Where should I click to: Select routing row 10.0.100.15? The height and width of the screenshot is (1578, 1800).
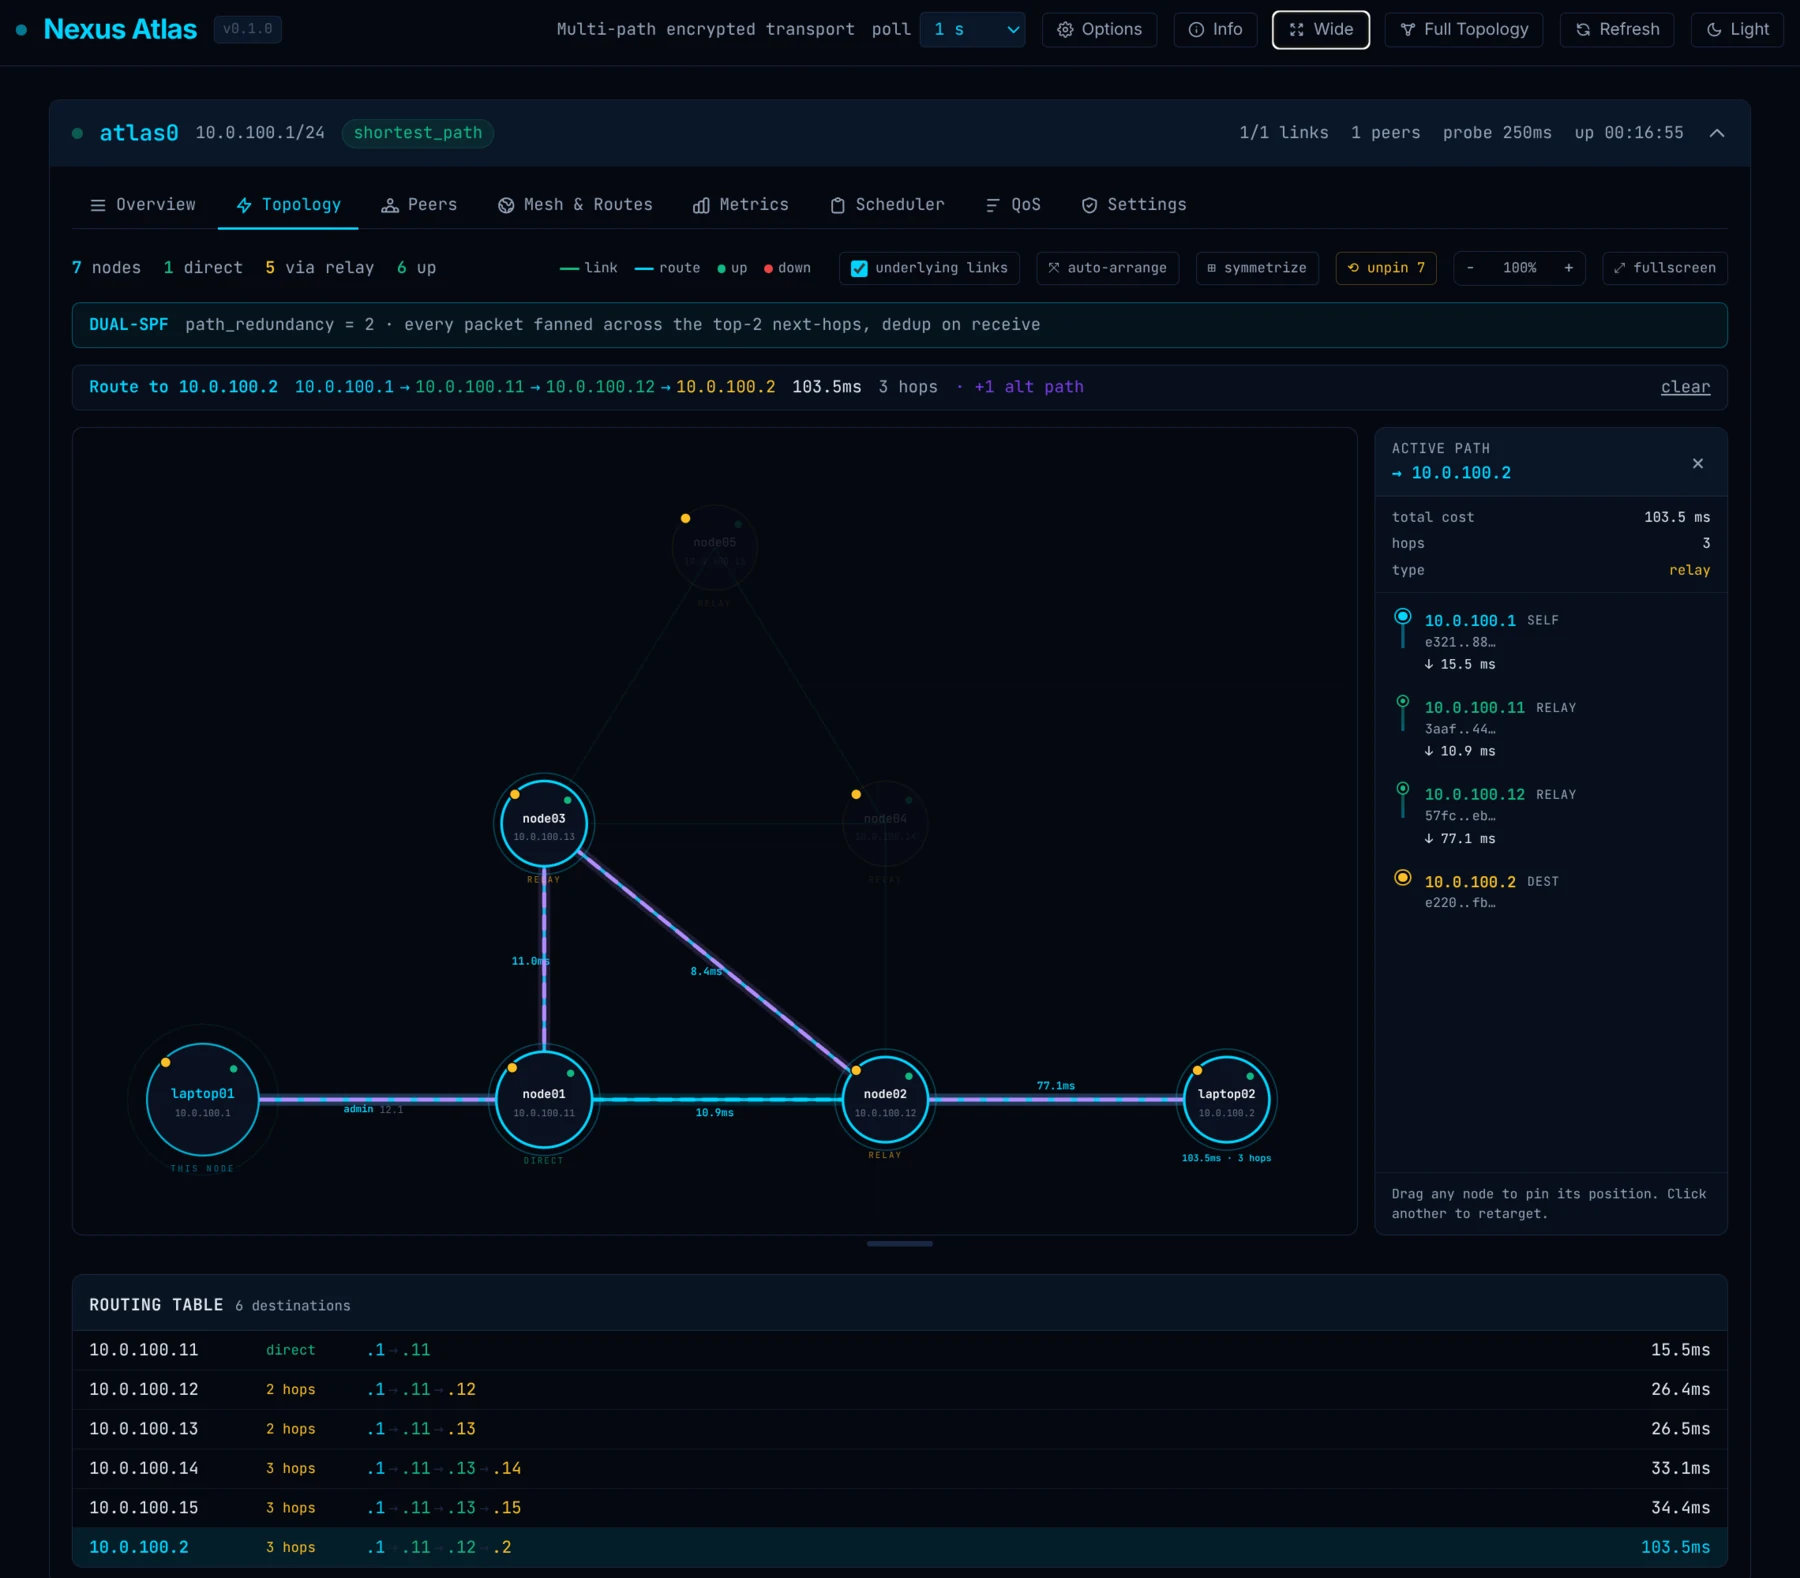(x=900, y=1508)
